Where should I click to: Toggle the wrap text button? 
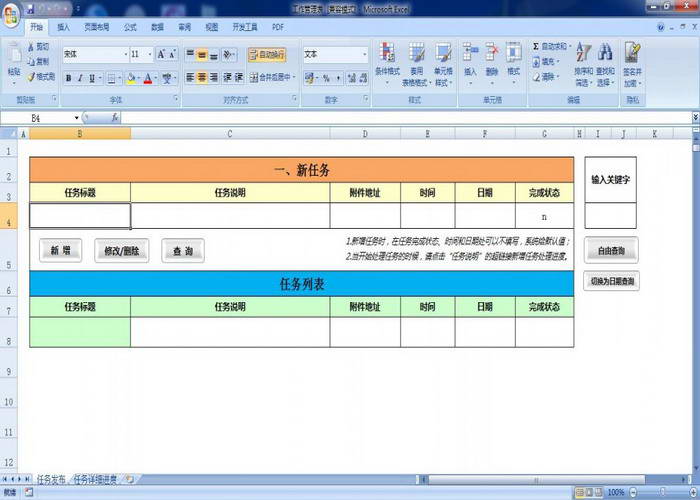pyautogui.click(x=267, y=55)
